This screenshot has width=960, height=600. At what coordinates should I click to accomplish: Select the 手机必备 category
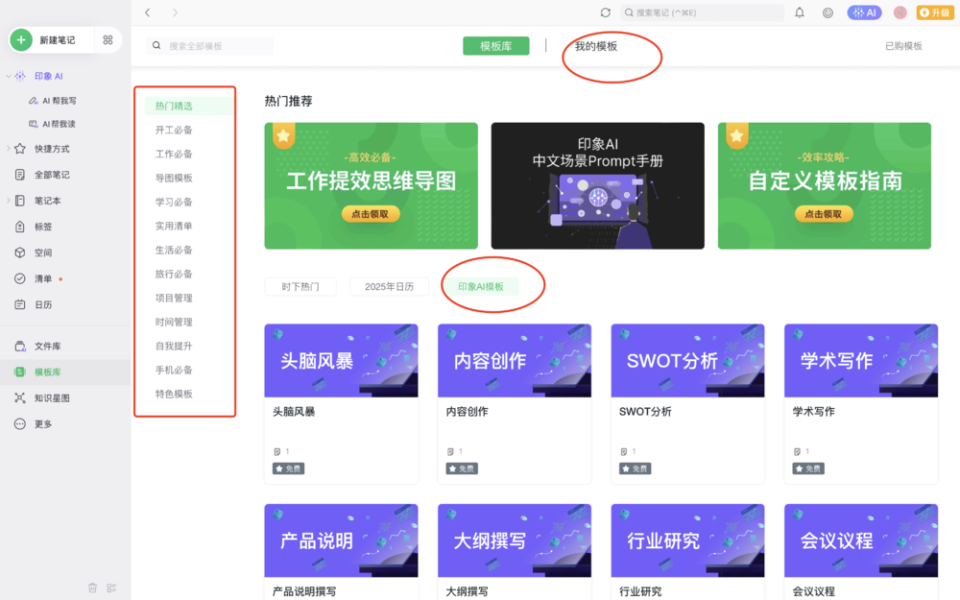174,370
